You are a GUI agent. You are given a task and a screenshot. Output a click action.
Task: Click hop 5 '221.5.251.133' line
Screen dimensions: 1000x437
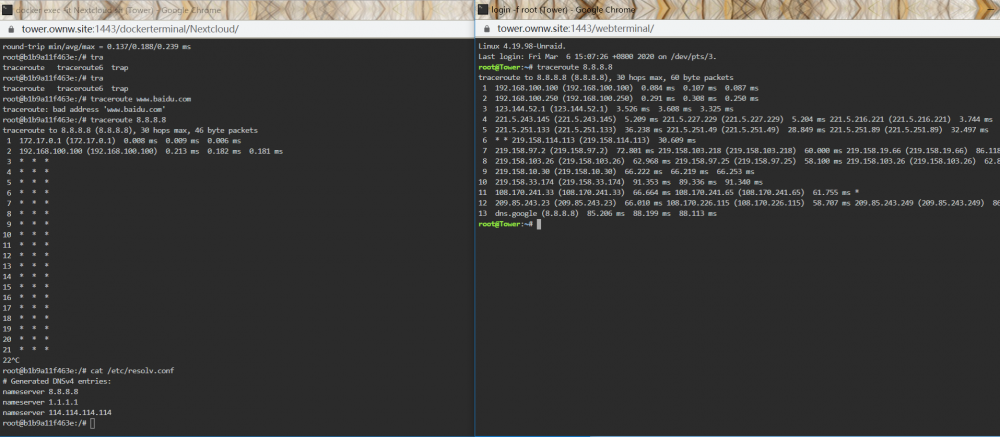(735, 130)
